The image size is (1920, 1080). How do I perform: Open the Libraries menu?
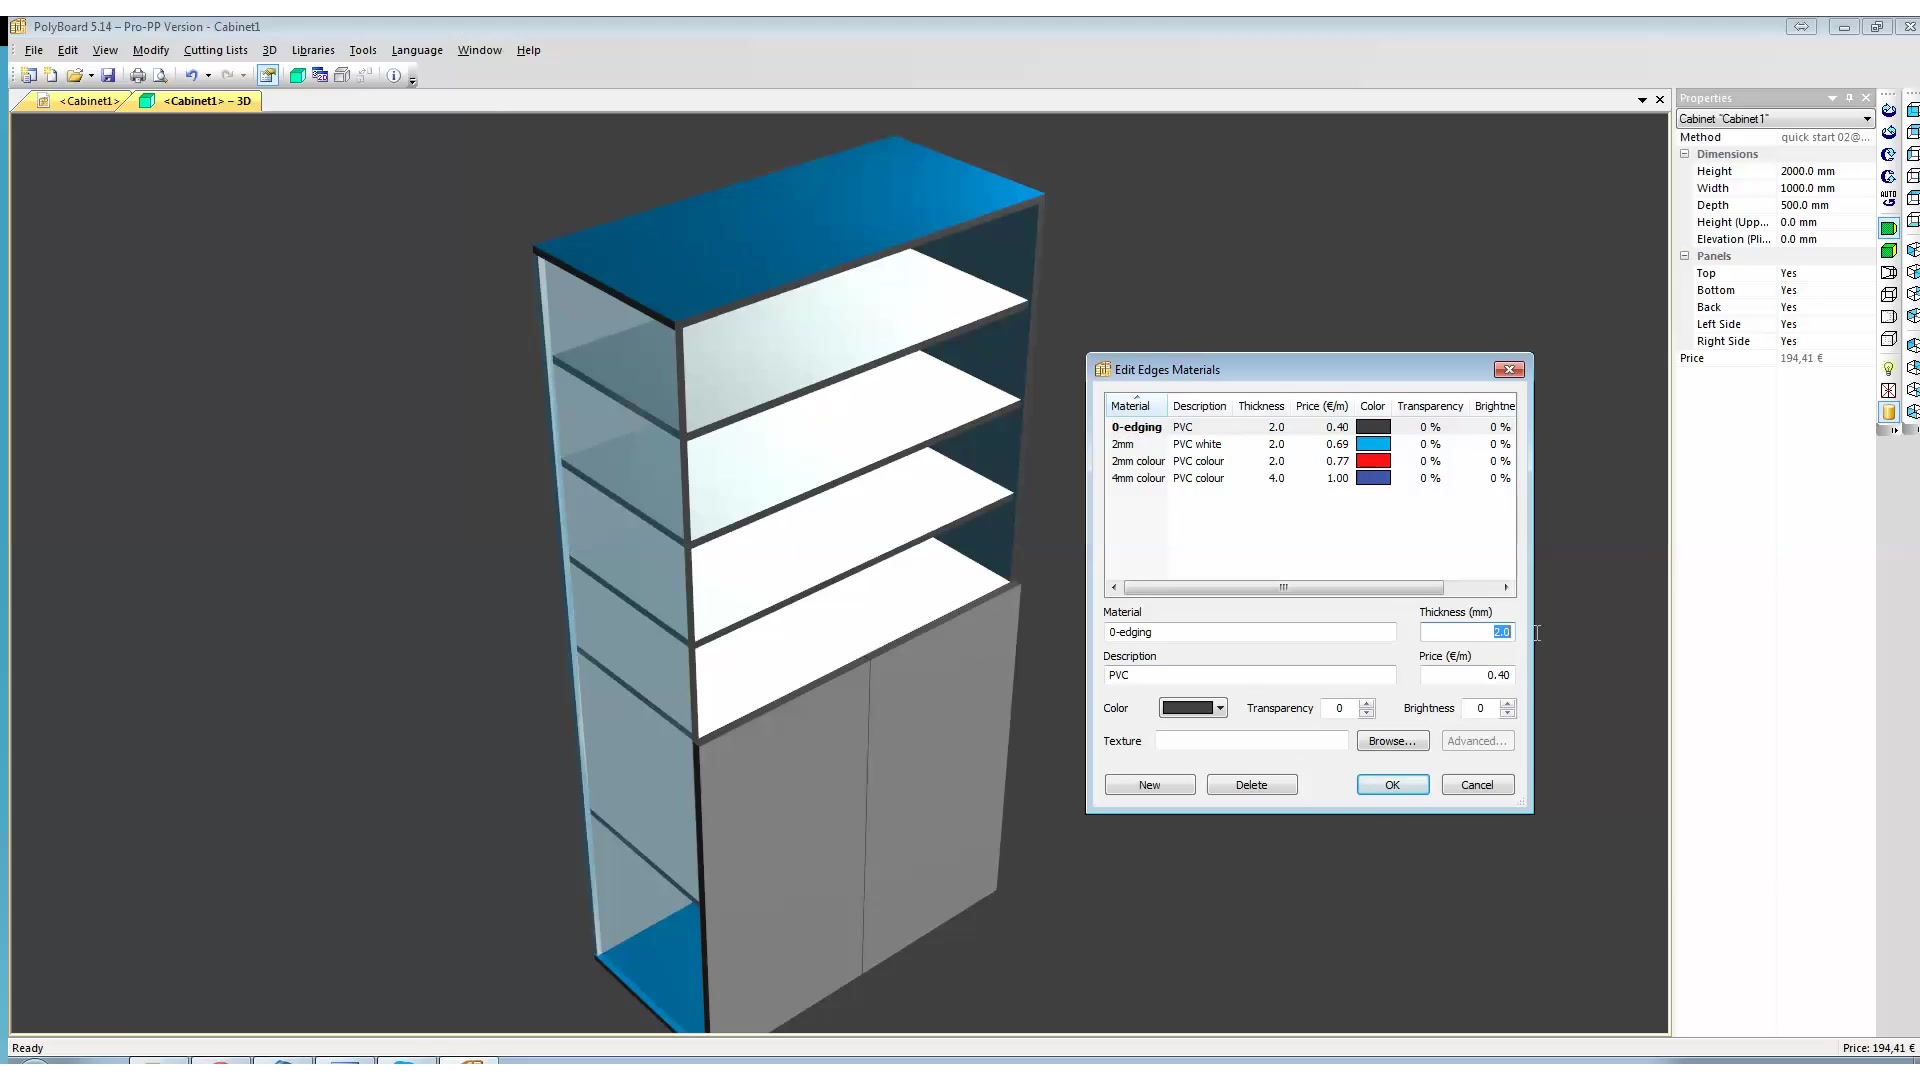click(x=313, y=50)
